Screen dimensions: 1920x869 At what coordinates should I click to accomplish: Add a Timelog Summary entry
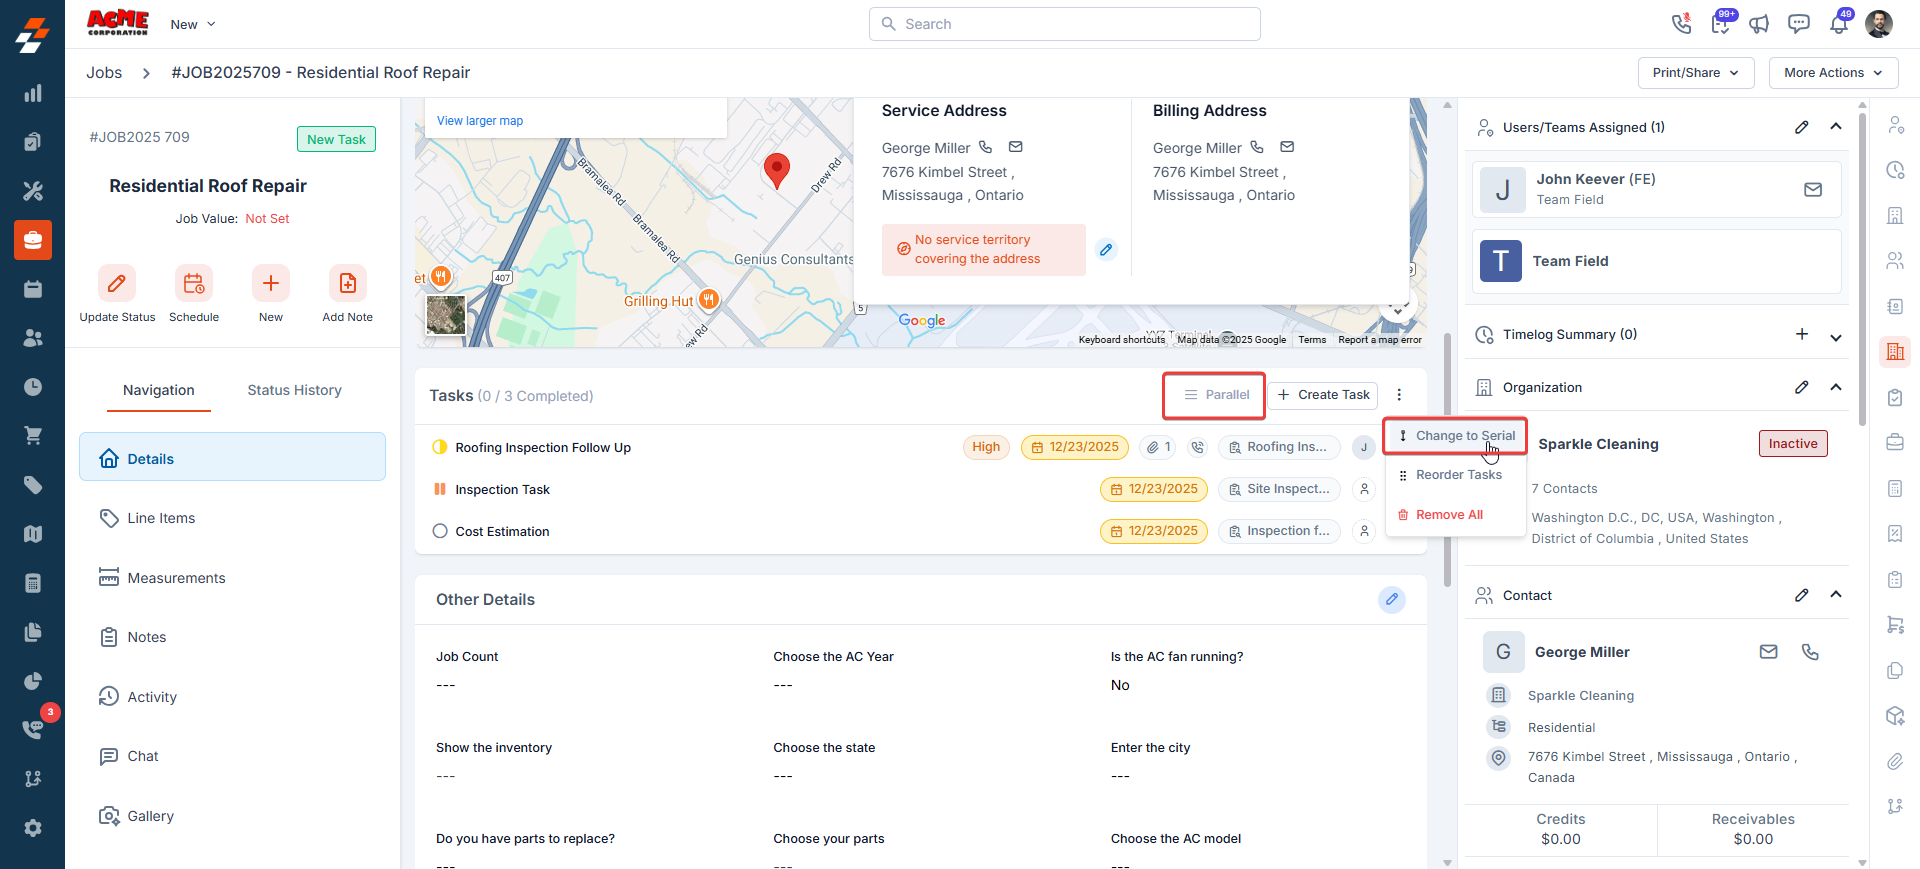pos(1801,334)
